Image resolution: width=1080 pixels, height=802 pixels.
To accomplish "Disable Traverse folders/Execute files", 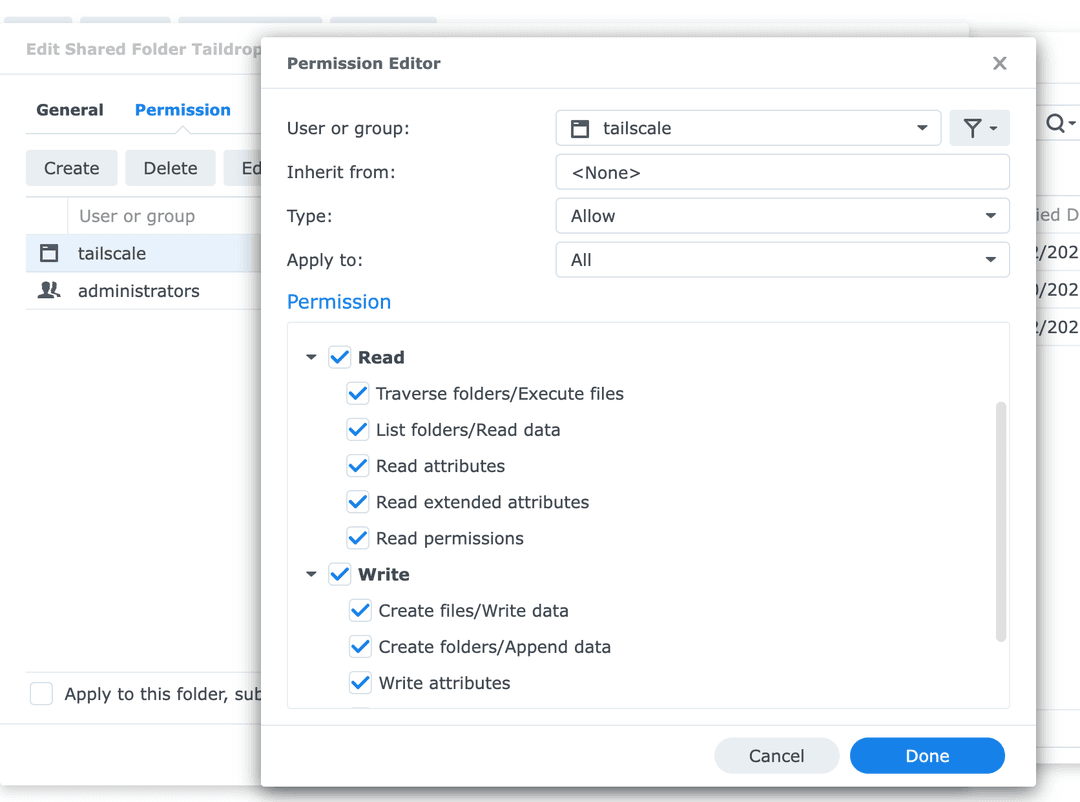I will pos(358,393).
